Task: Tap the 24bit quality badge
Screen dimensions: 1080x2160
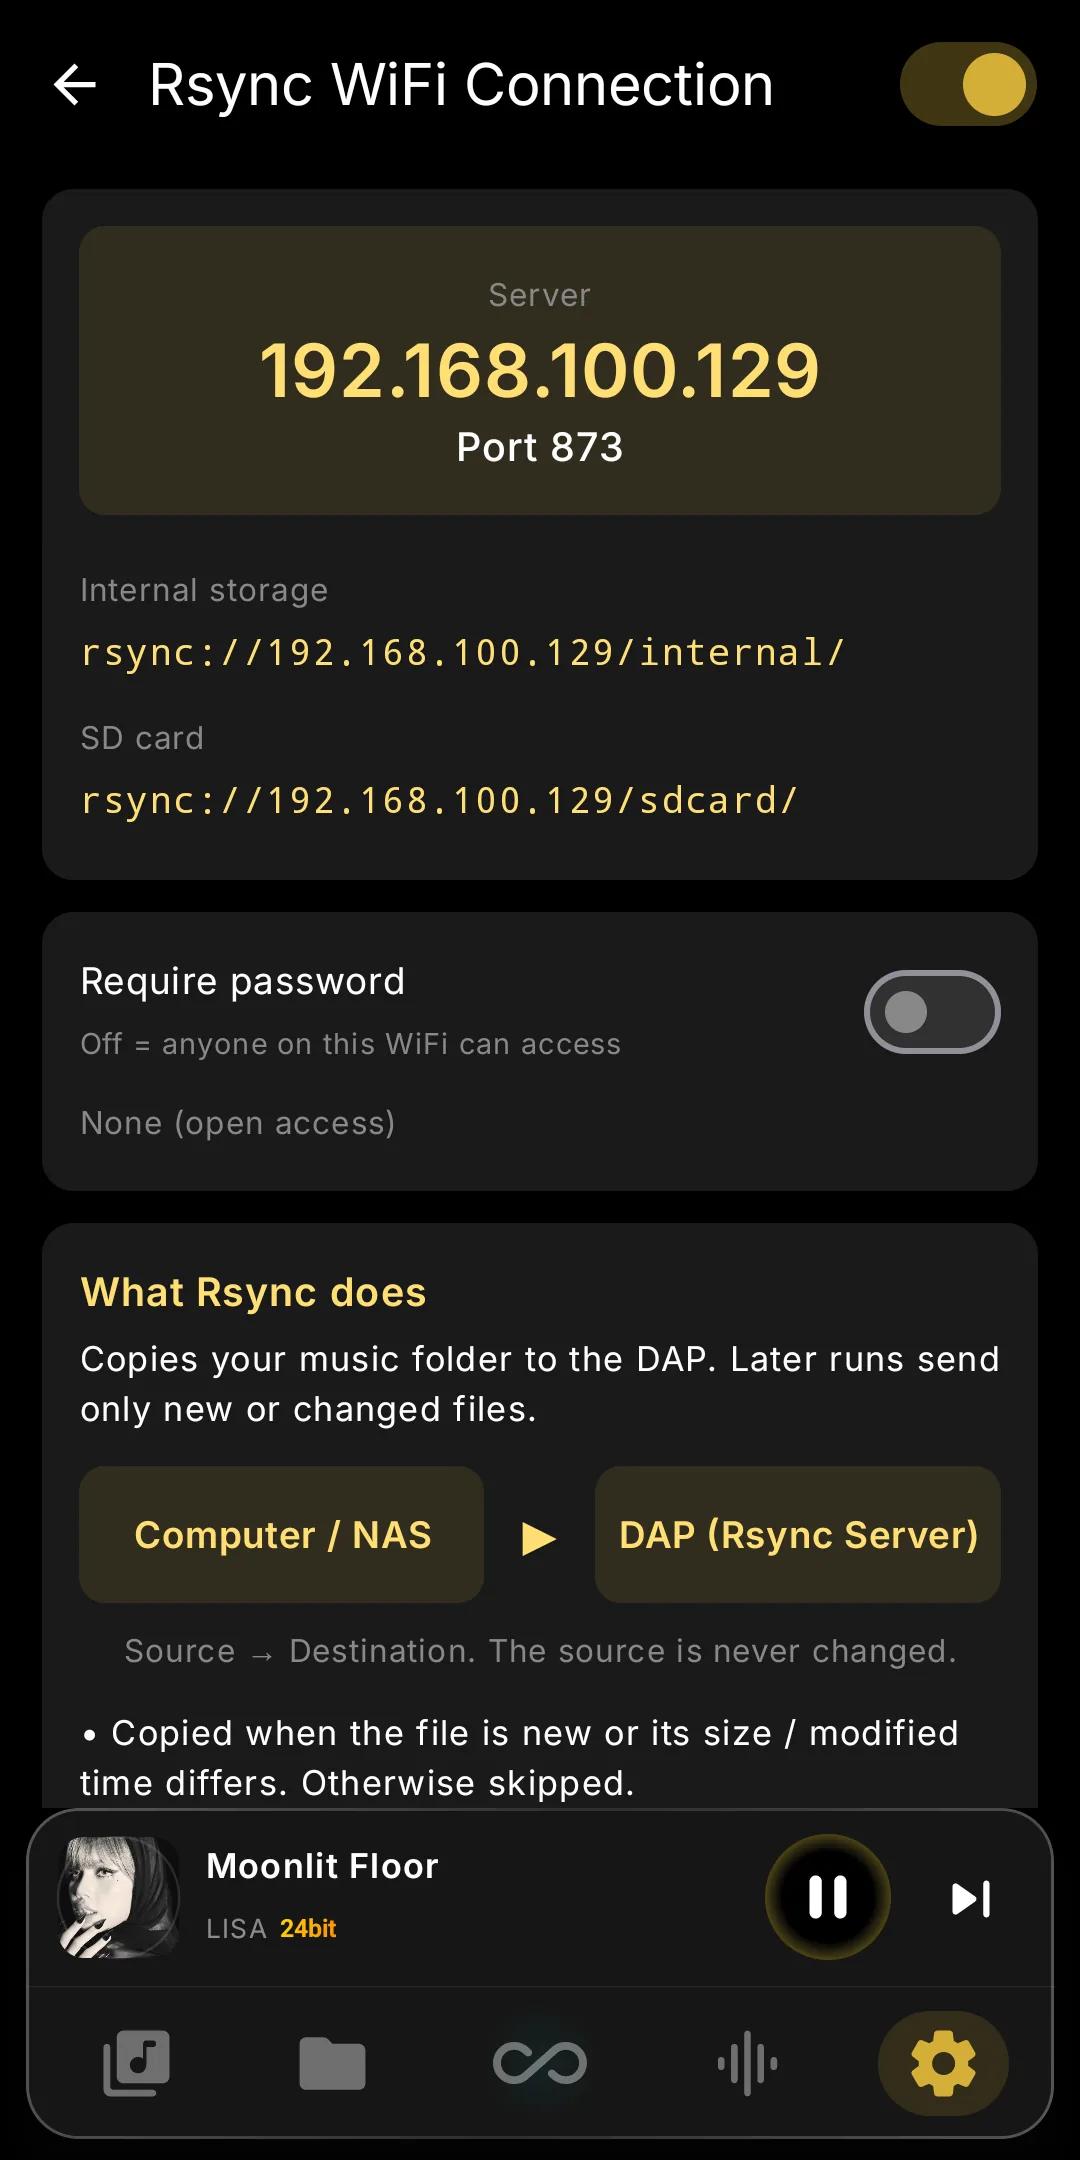Action: point(308,1928)
